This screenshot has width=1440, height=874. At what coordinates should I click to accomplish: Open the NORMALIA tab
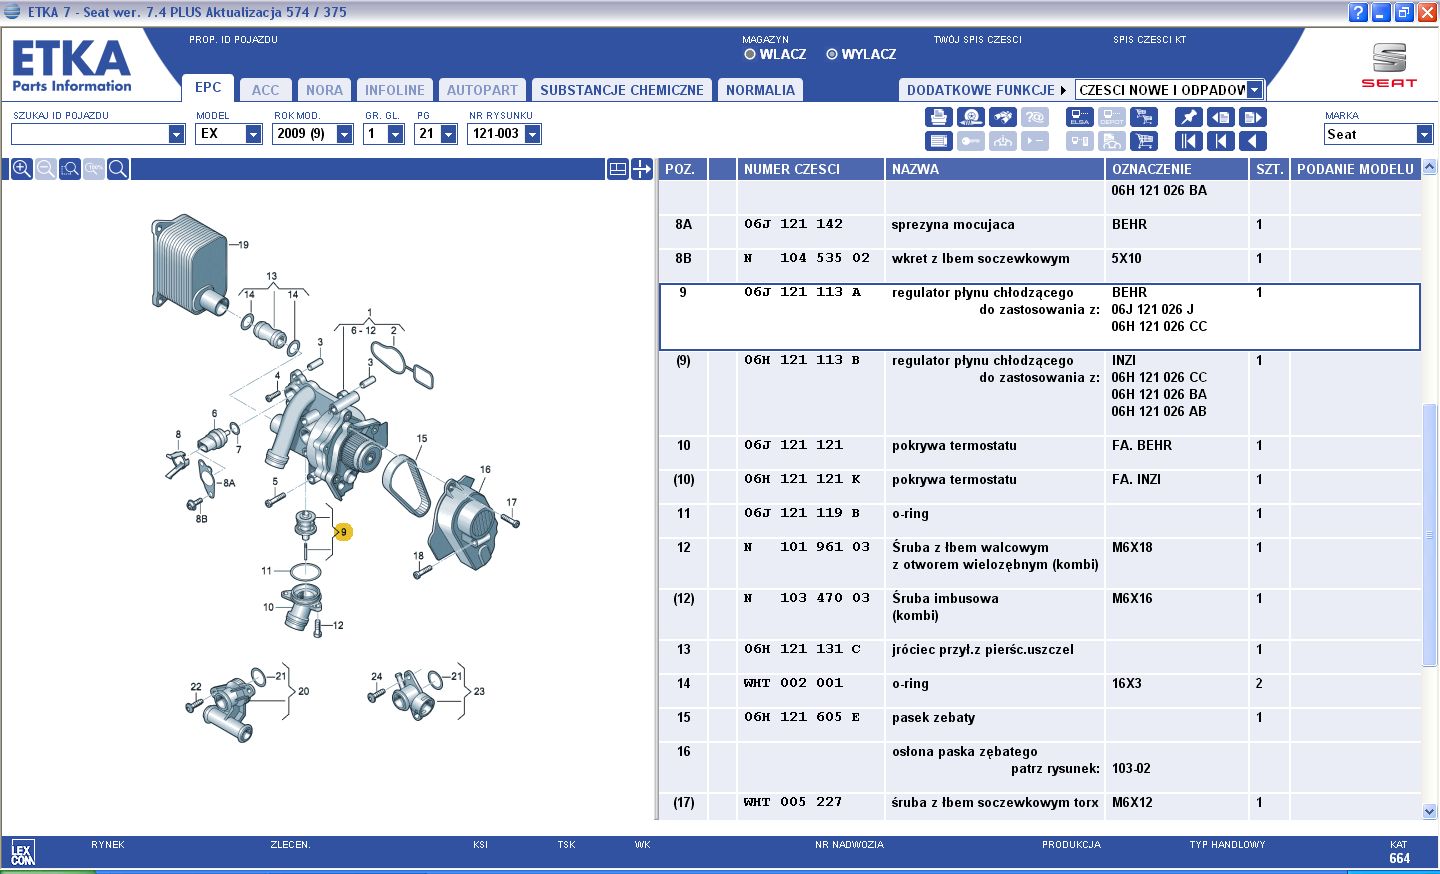(x=760, y=90)
